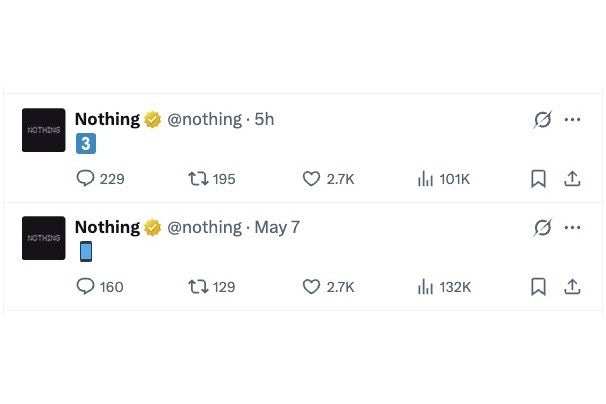Click Nothing avatar on the May 7 tweet
This screenshot has width=606, height=404.
pyautogui.click(x=43, y=238)
